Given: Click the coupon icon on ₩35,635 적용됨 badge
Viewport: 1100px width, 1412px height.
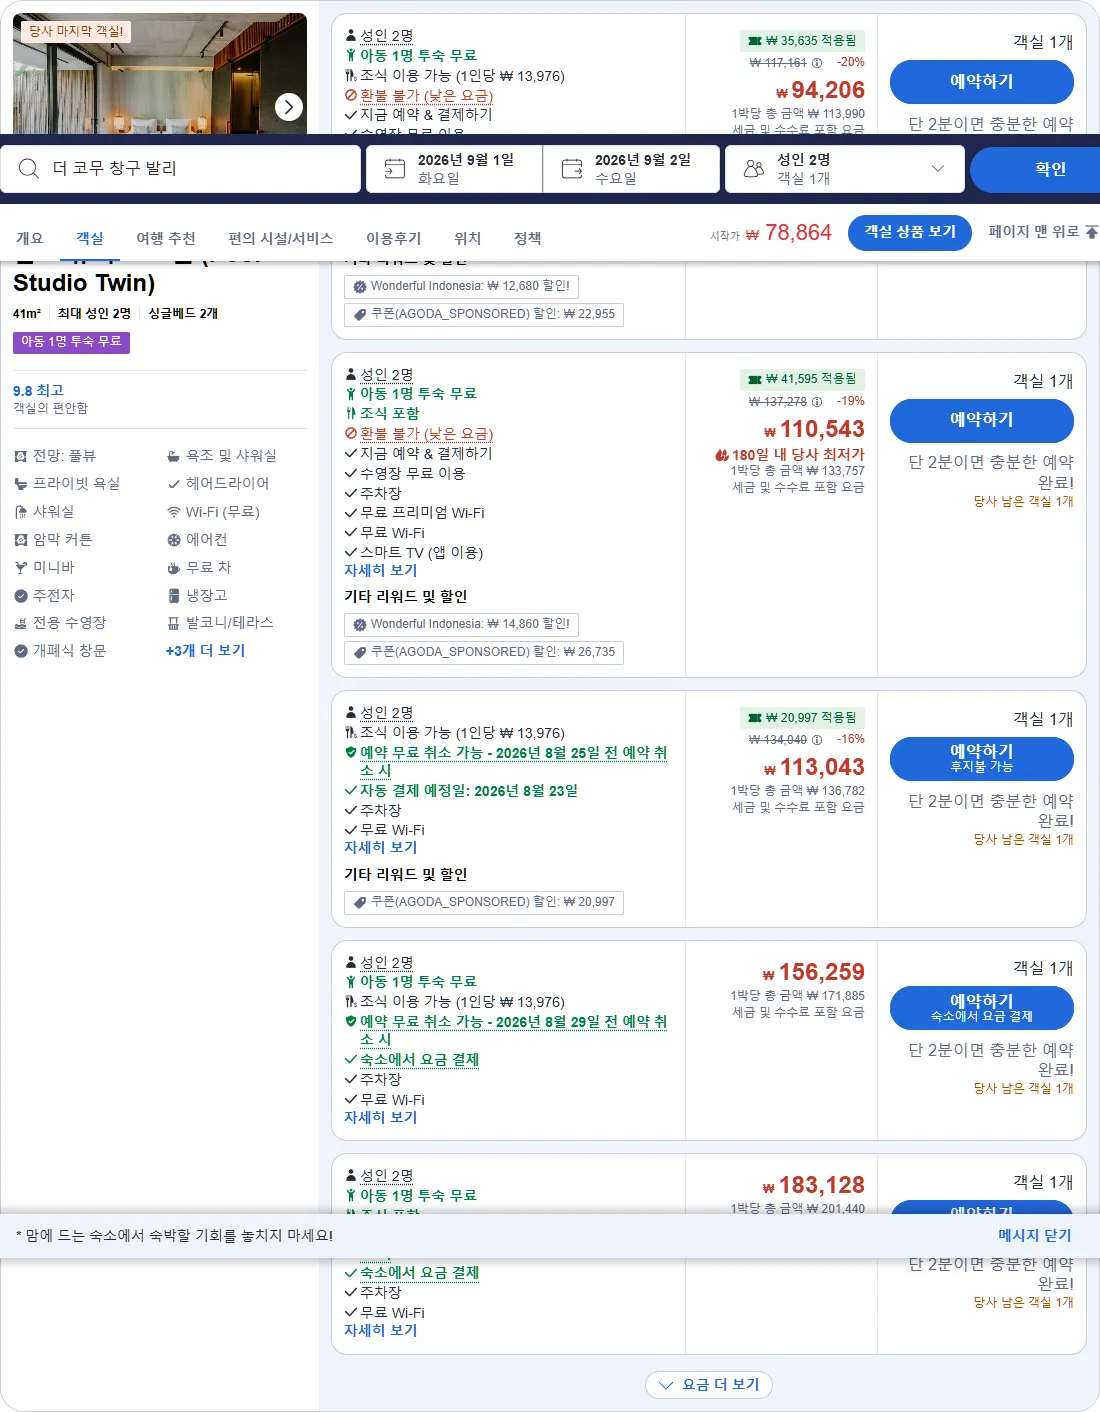Looking at the screenshot, I should pyautogui.click(x=756, y=41).
